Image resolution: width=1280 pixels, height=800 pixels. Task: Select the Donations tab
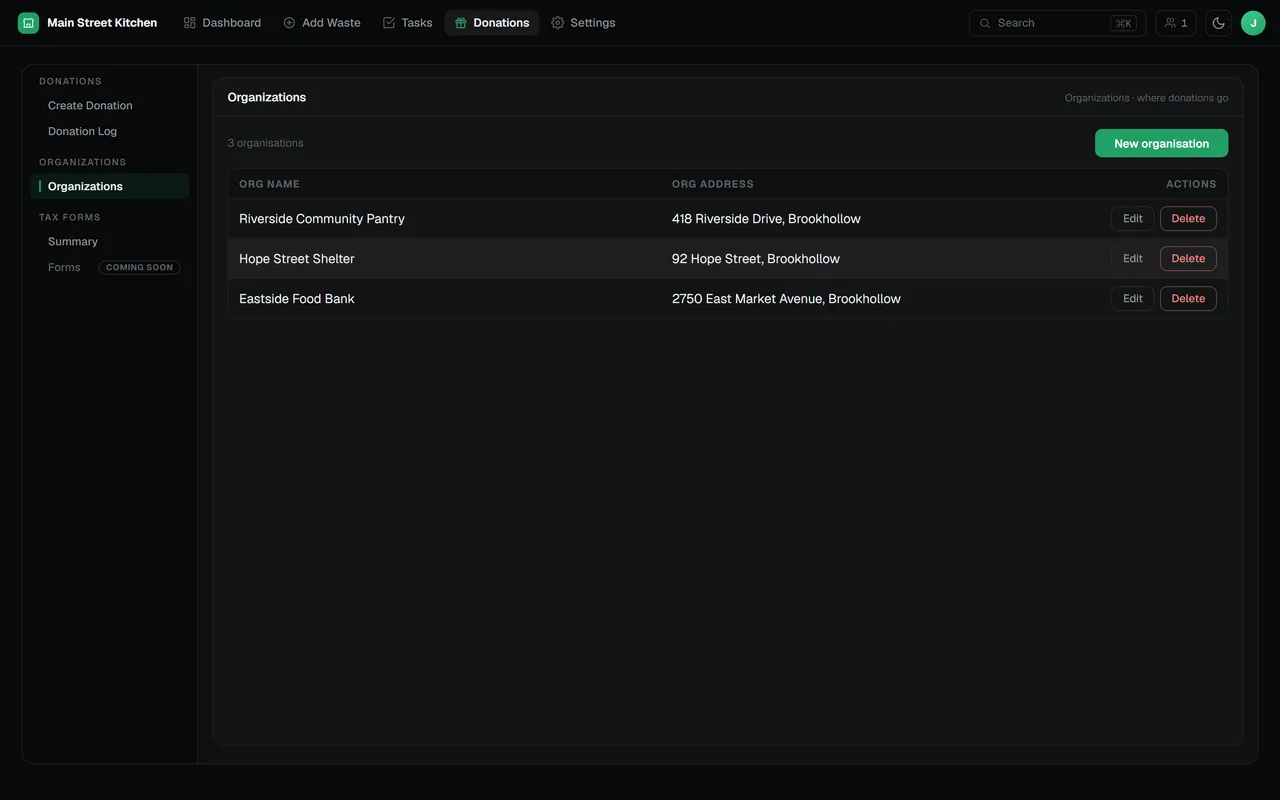492,23
